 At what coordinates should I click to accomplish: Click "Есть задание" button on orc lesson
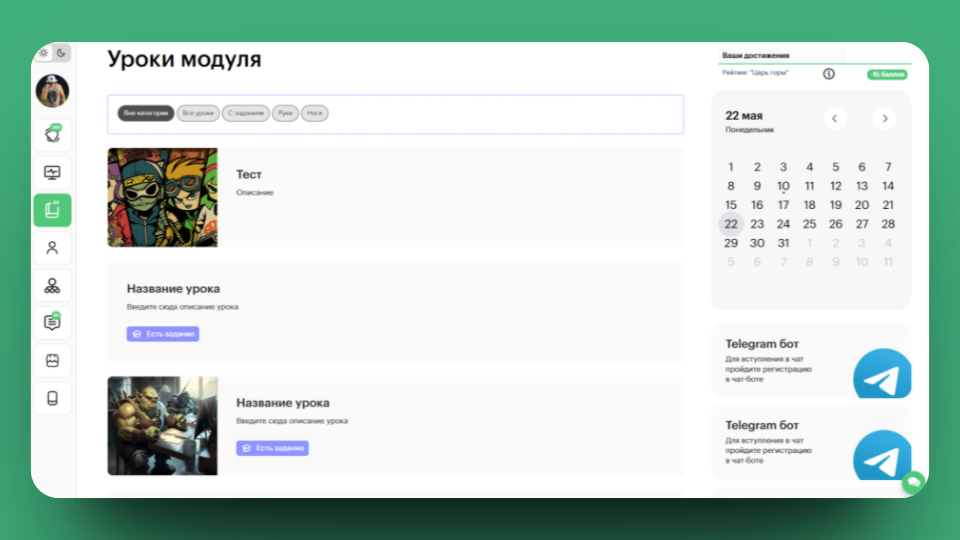coord(272,448)
